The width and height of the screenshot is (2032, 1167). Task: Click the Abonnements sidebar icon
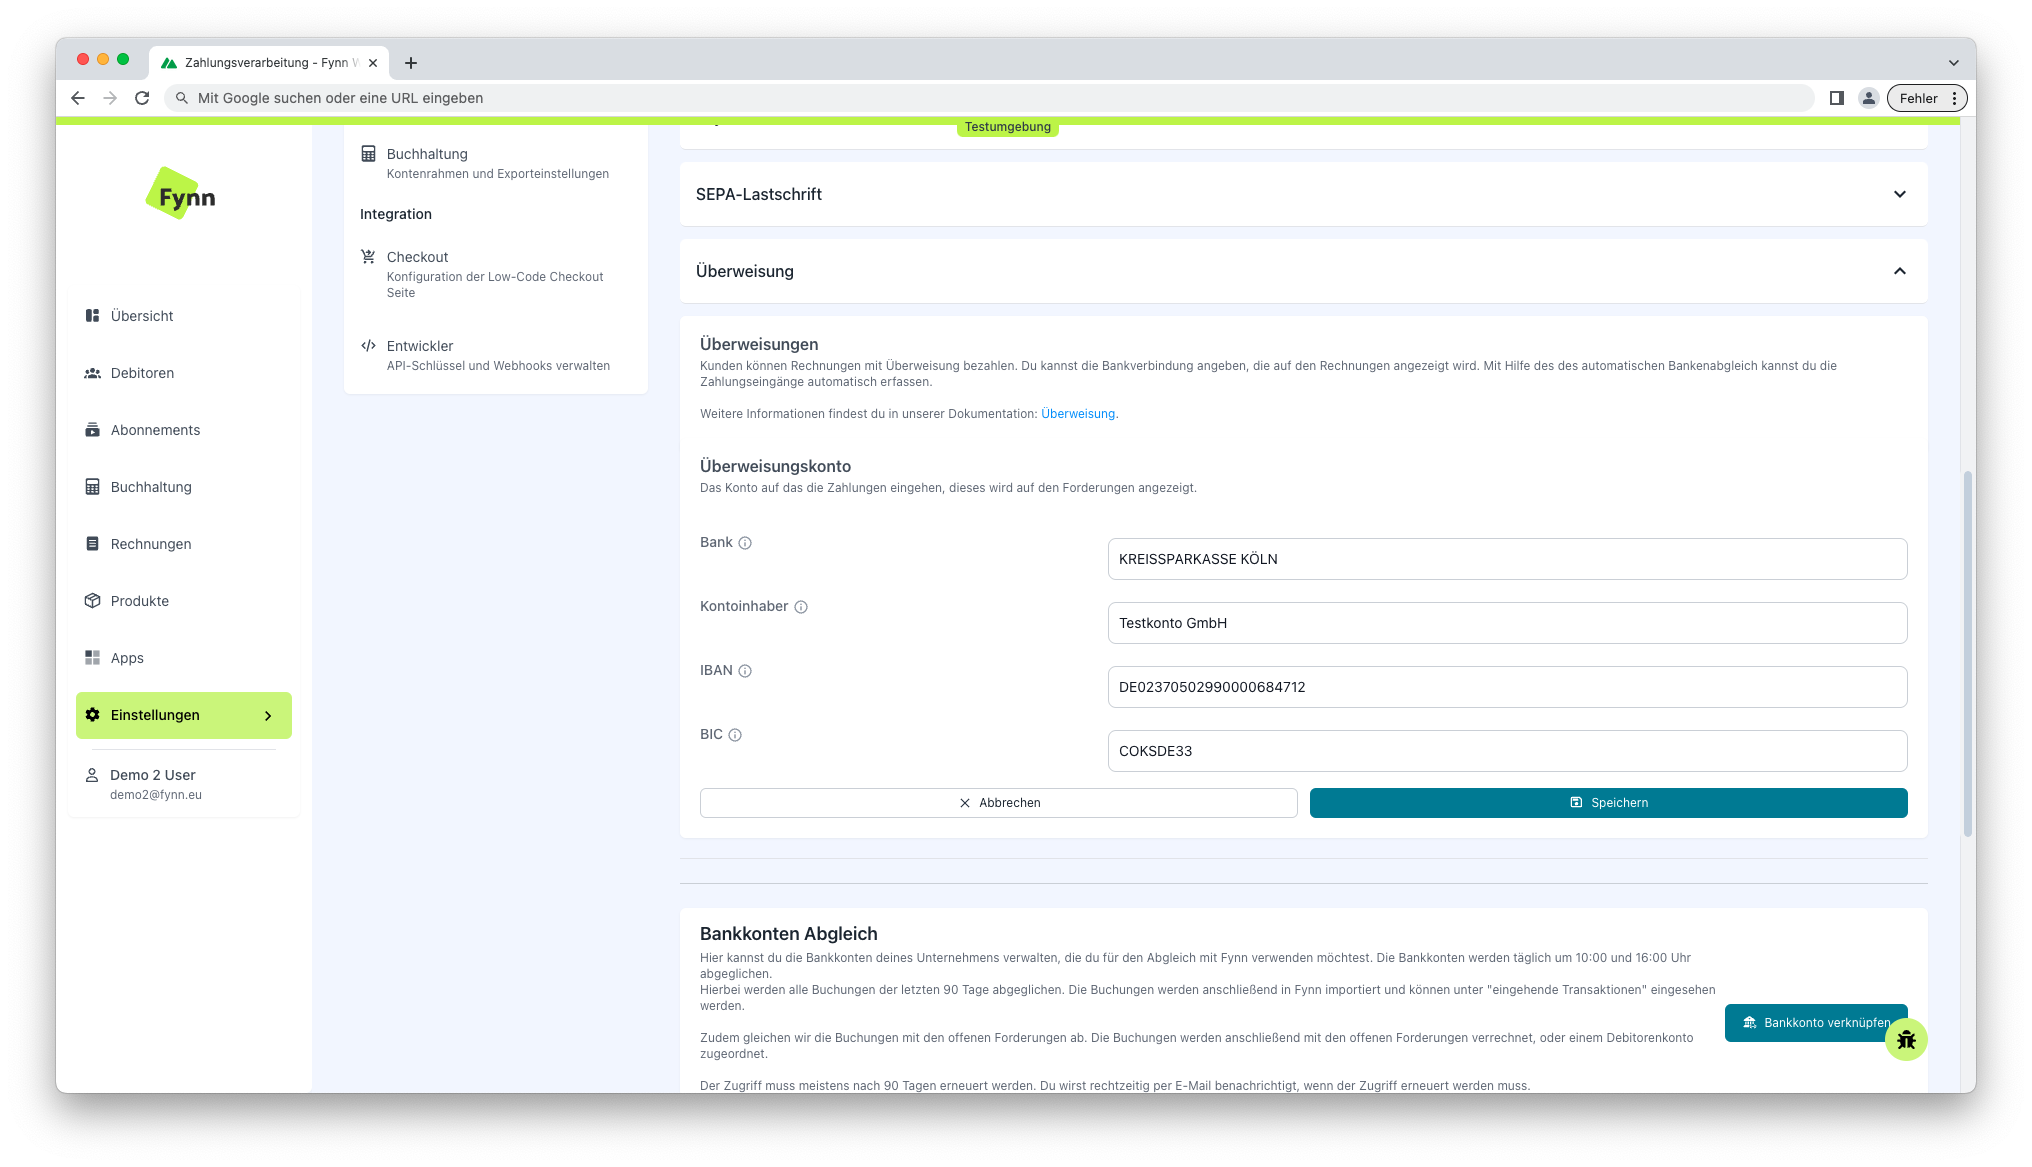(x=94, y=429)
